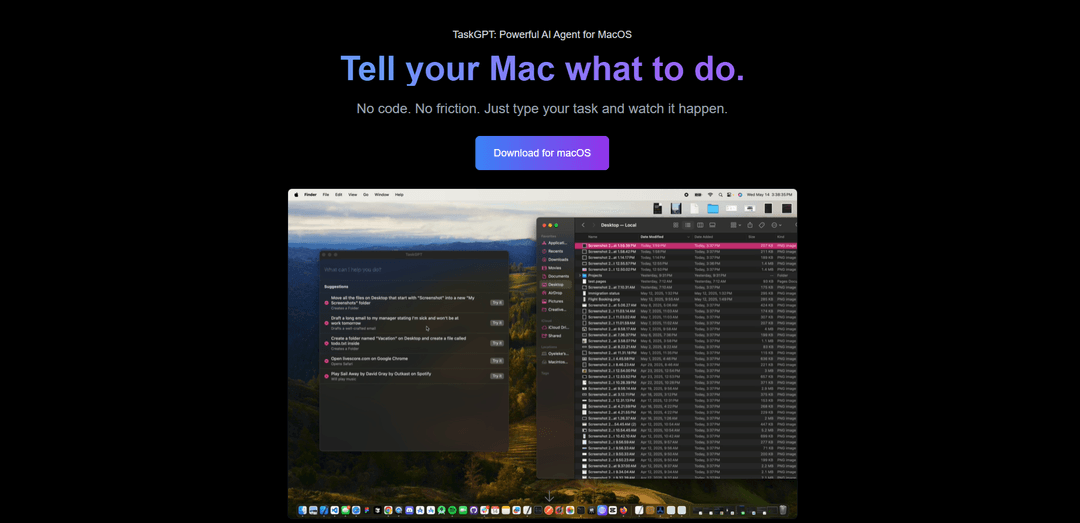Screen dimensions: 1080x523
Task: Sort by the Date Added column header
Action: click(x=703, y=237)
